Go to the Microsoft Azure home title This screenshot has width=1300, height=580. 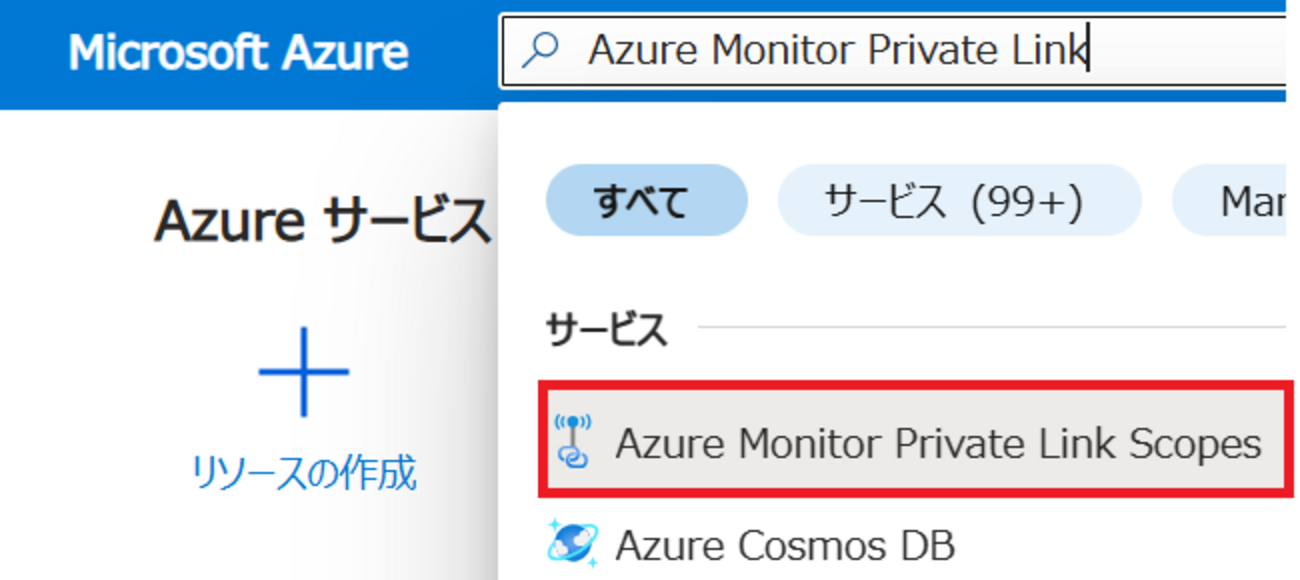point(238,52)
